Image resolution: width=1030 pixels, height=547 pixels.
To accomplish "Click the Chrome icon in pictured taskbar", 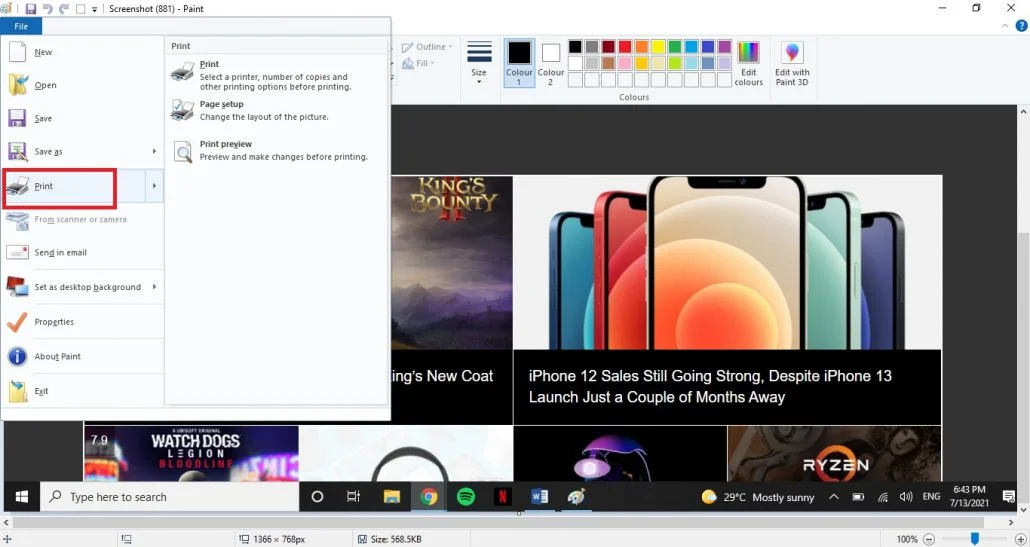I will tap(428, 496).
